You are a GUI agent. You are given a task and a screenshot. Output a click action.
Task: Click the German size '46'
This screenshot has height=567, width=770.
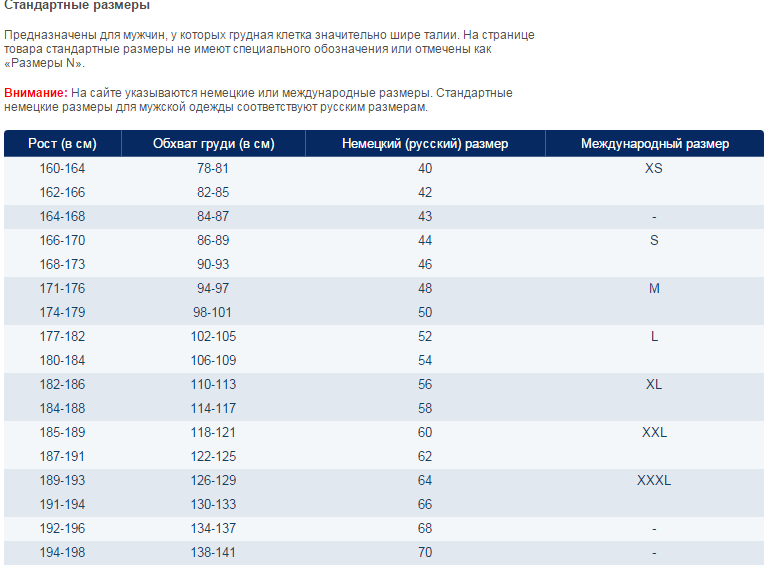[425, 265]
